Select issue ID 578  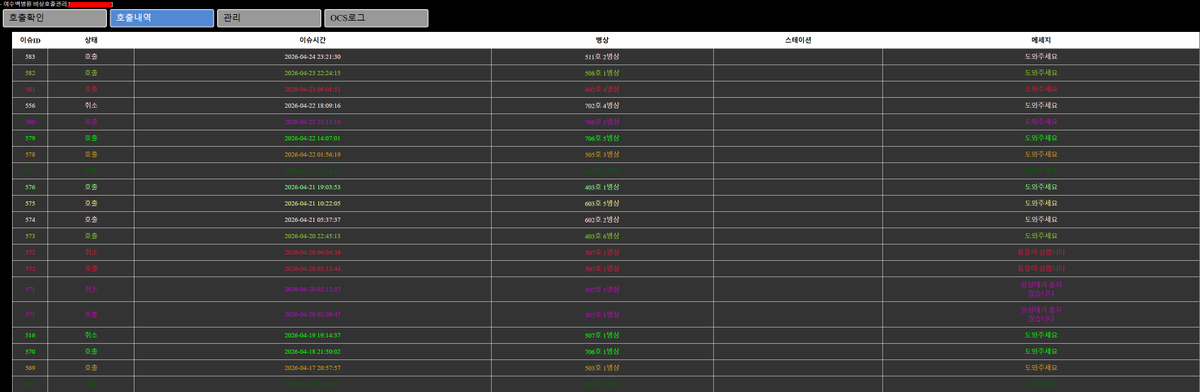point(30,154)
